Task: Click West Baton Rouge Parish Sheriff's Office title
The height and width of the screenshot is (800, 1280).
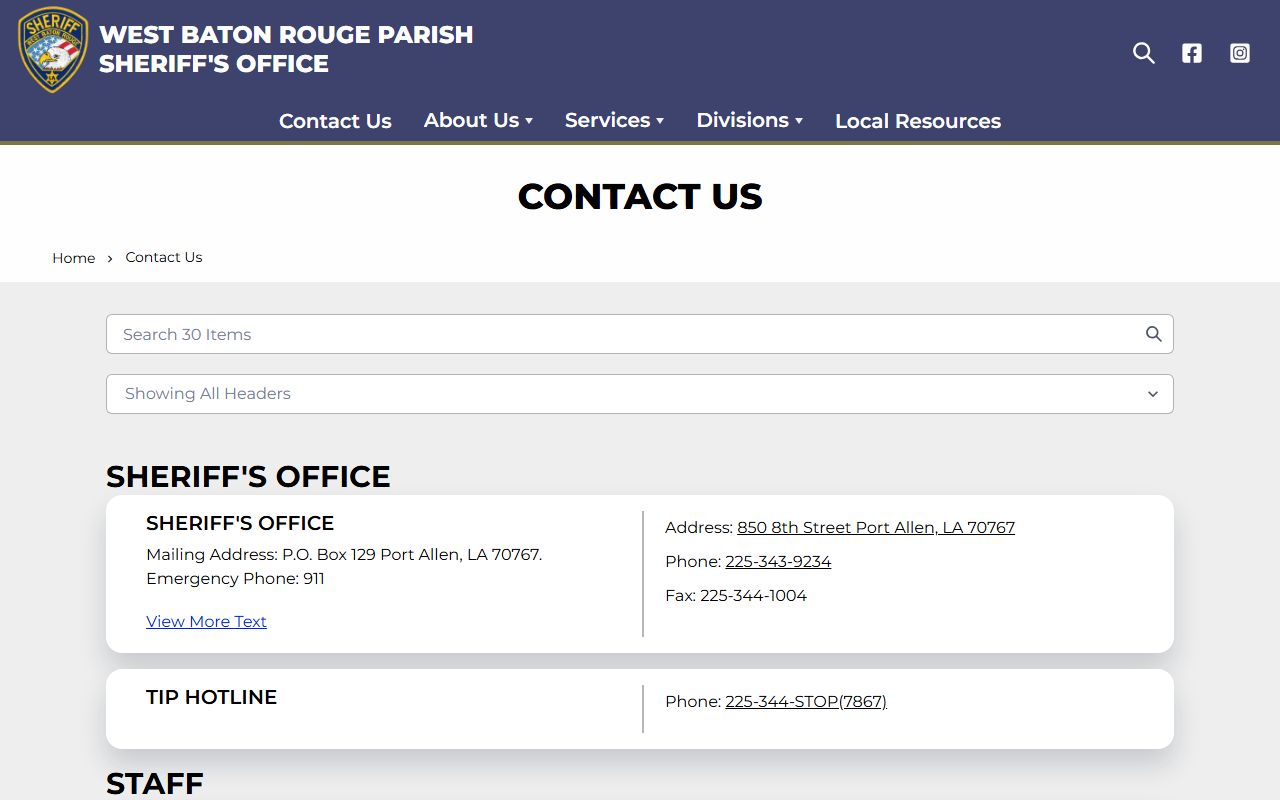Action: point(286,49)
